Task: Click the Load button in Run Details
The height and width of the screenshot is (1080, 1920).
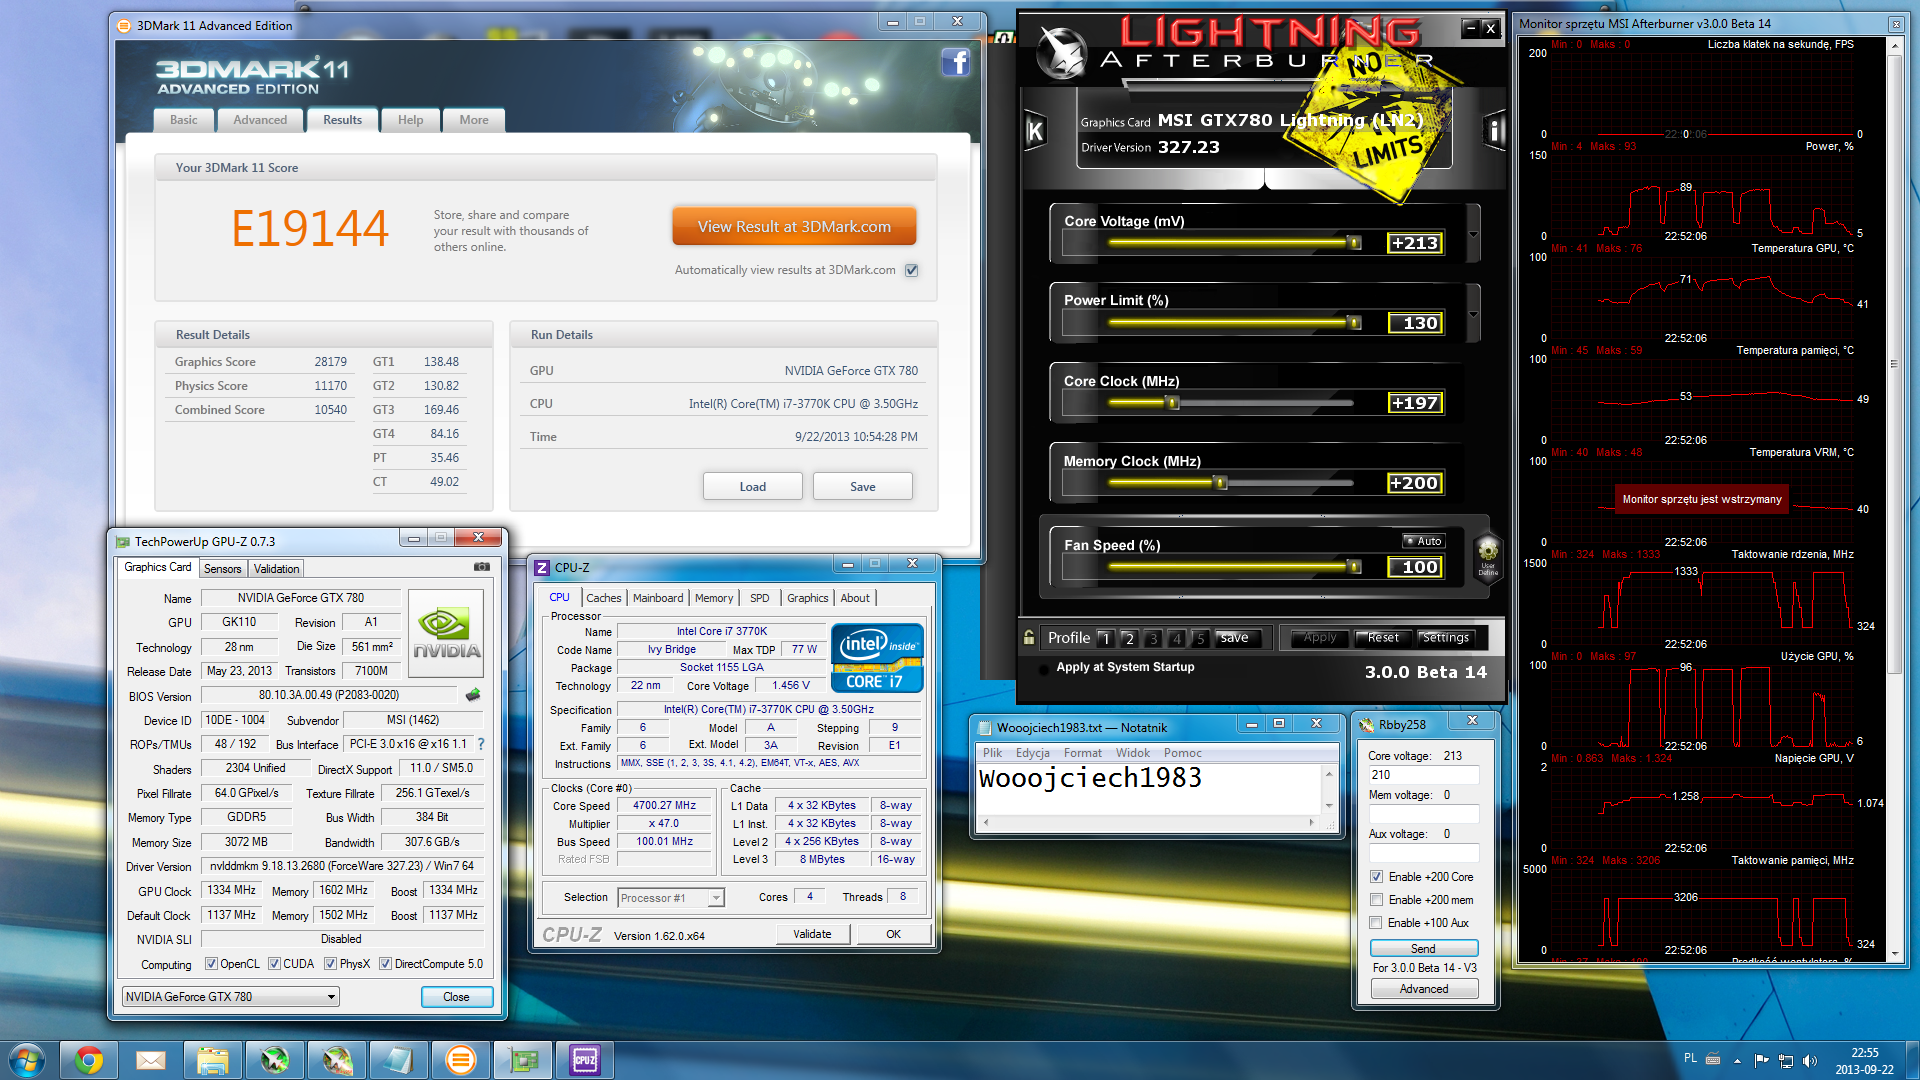Action: [x=753, y=487]
